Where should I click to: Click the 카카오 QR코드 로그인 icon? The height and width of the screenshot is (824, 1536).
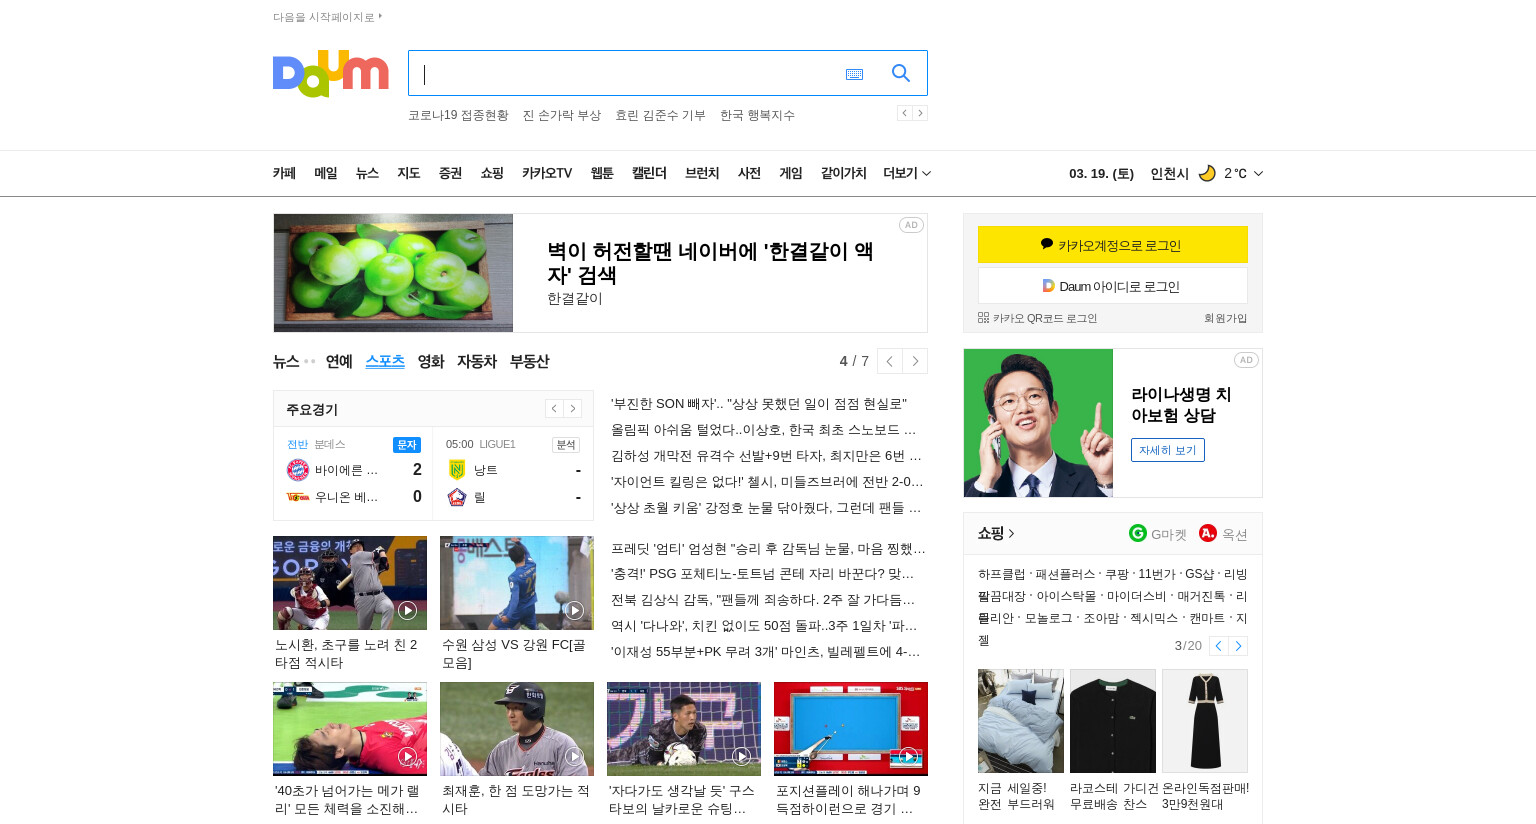[983, 318]
